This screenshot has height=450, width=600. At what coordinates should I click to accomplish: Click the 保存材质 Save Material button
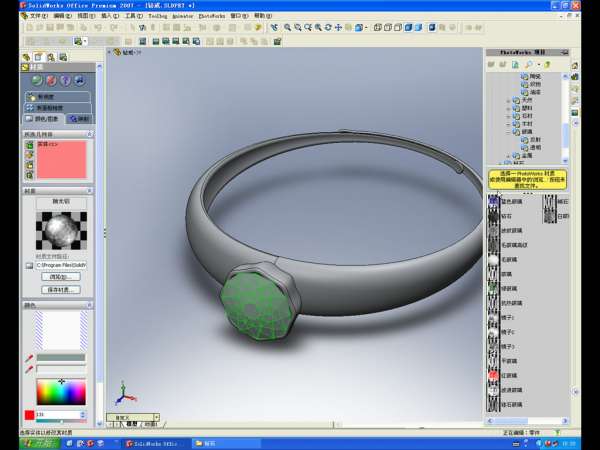pos(58,290)
